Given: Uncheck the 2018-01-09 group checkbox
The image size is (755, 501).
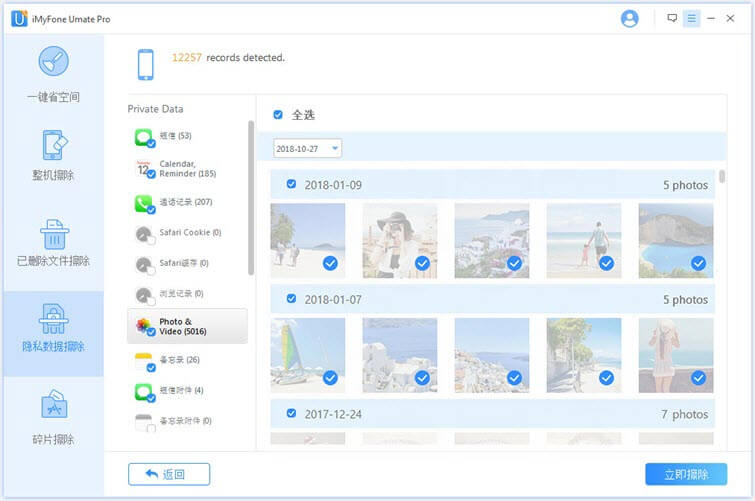Looking at the screenshot, I should click(291, 184).
